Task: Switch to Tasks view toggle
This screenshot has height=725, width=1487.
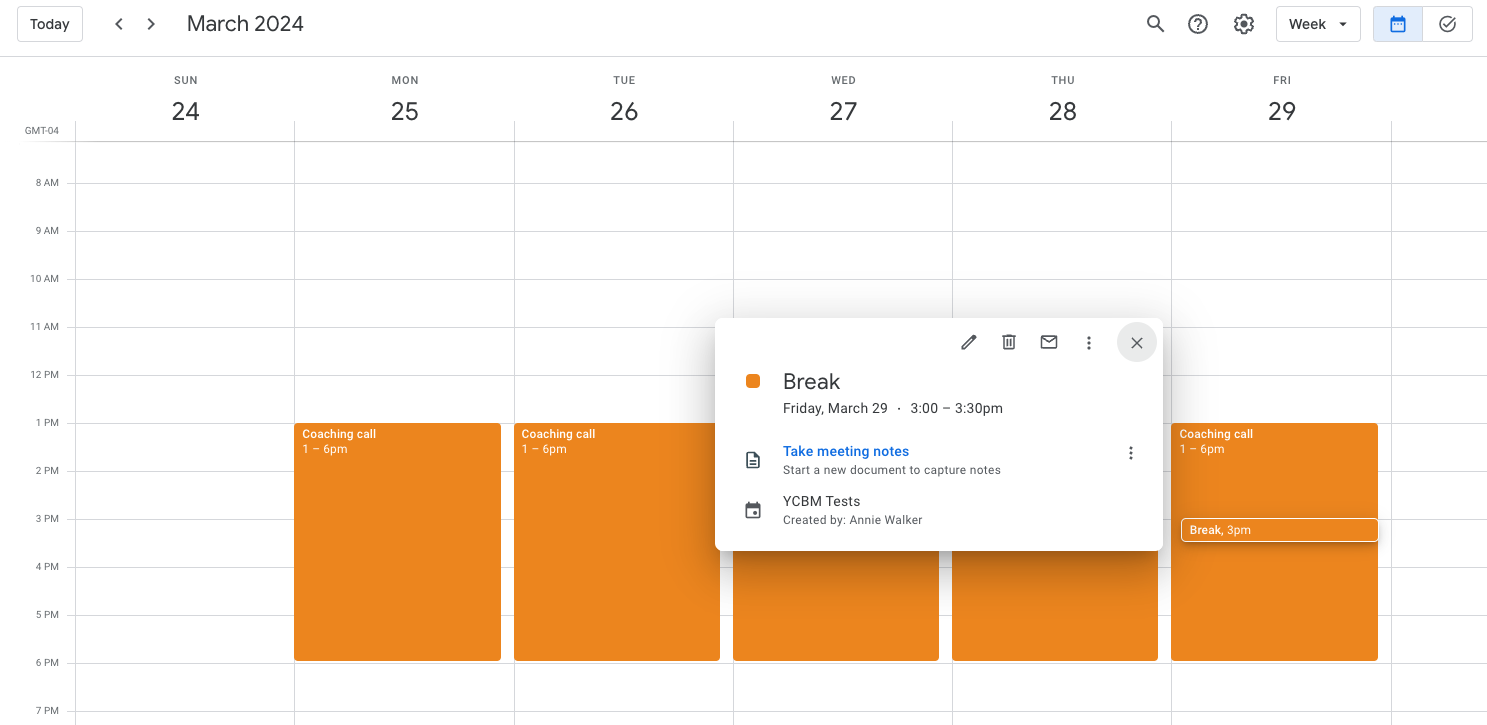Action: pyautogui.click(x=1447, y=24)
